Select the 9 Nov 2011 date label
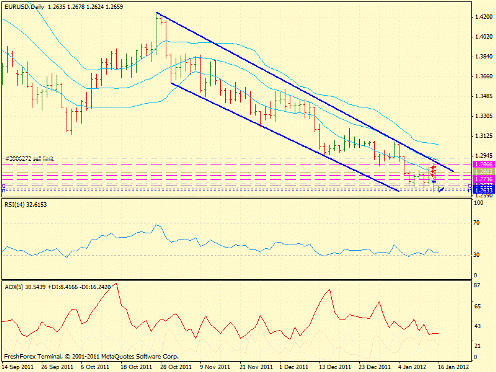The image size is (496, 372). 215,367
